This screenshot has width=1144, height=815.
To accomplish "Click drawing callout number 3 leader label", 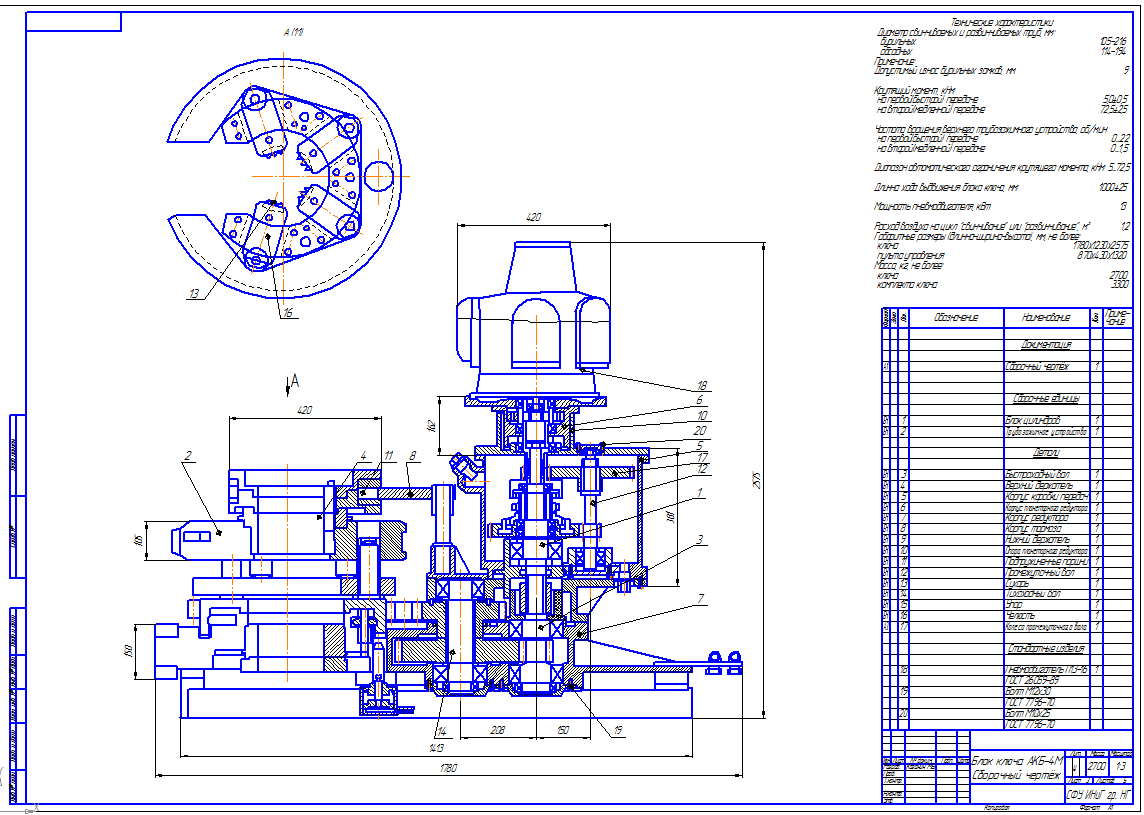I will (x=700, y=540).
